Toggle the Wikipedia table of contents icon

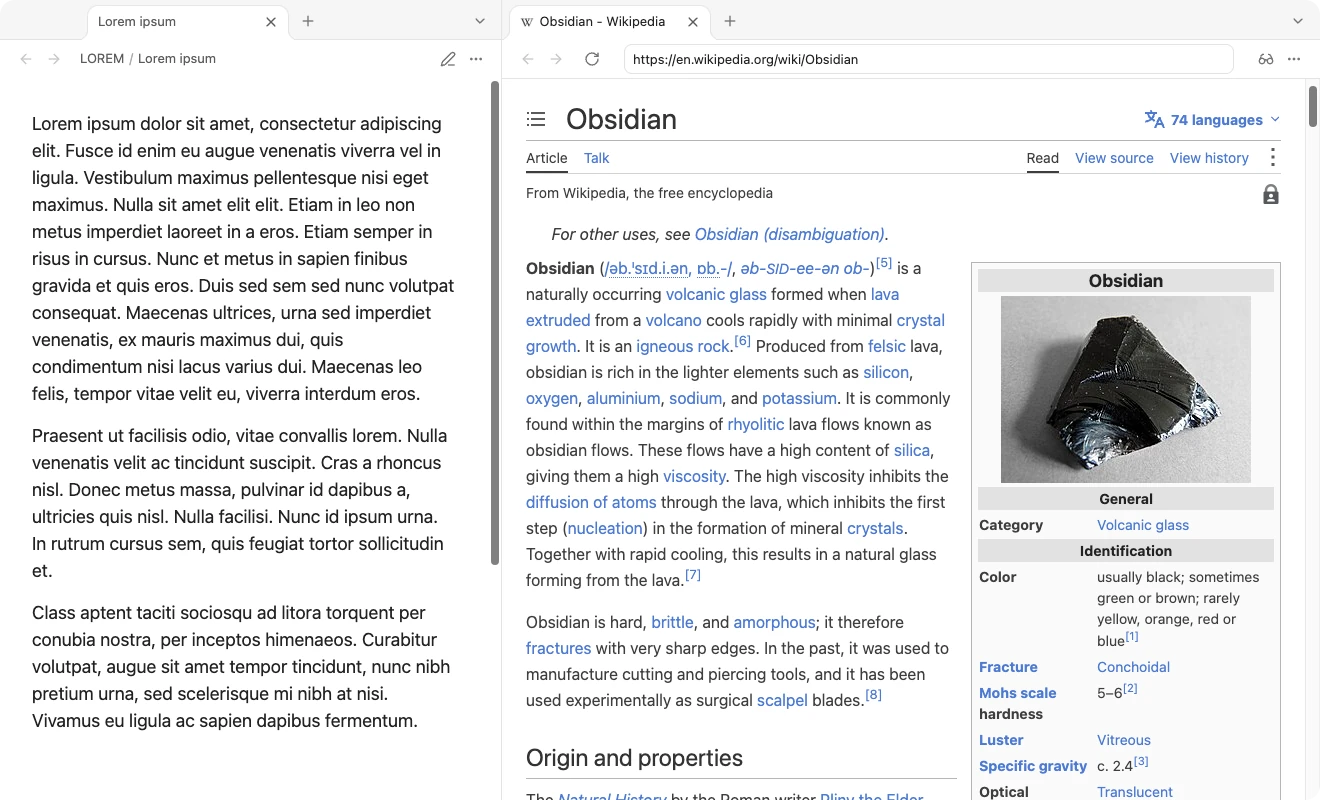coord(536,119)
